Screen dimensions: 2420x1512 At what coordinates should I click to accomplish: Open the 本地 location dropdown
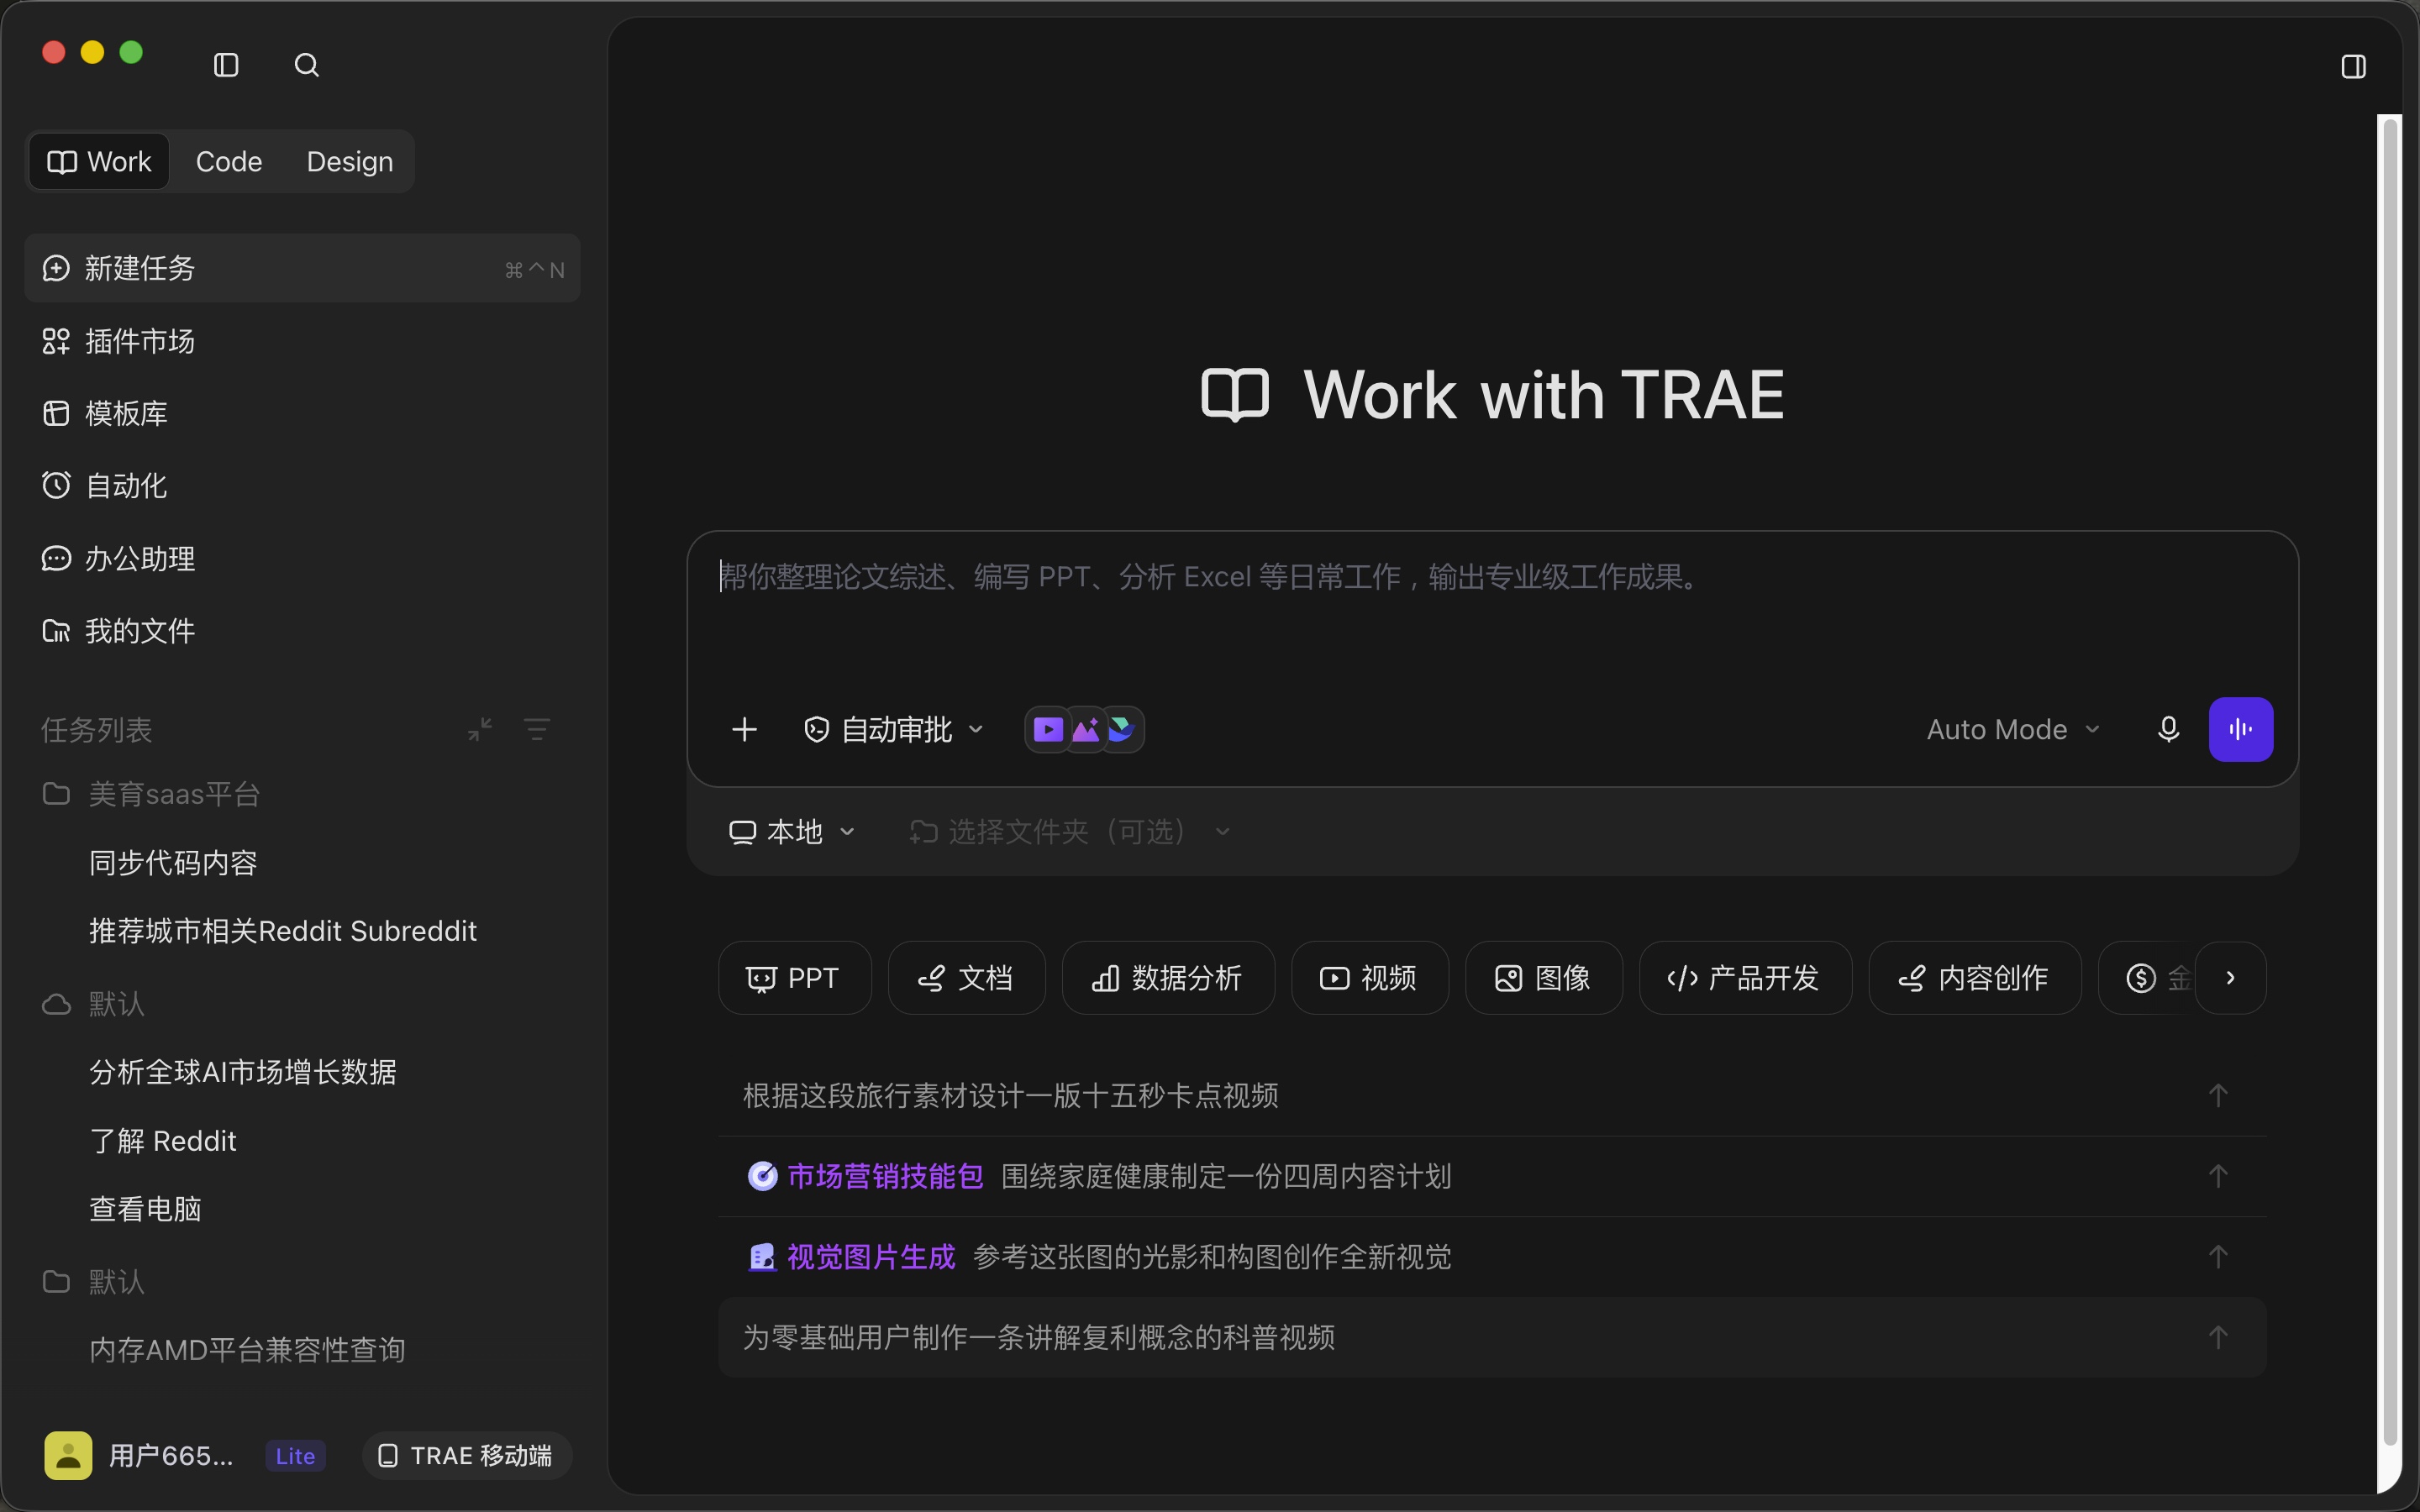792,832
